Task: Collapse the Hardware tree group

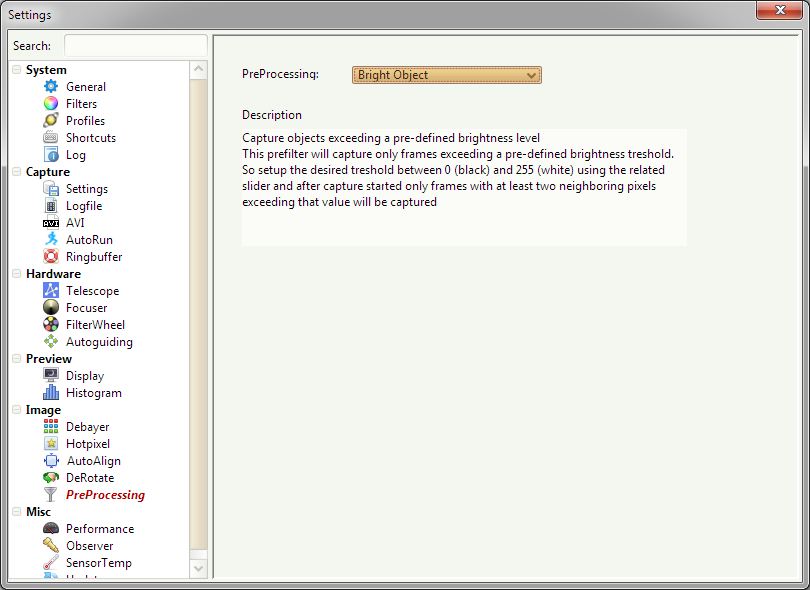Action: [x=17, y=274]
